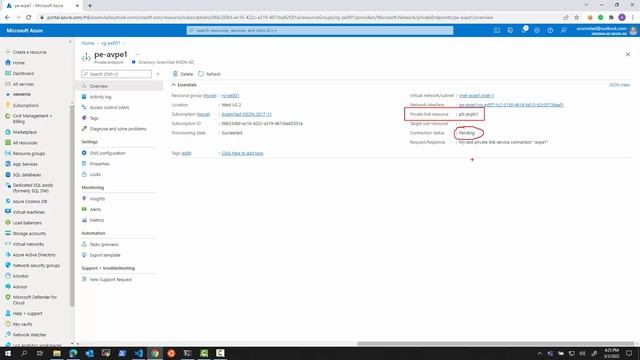Collapse the Essentials section

[184, 85]
